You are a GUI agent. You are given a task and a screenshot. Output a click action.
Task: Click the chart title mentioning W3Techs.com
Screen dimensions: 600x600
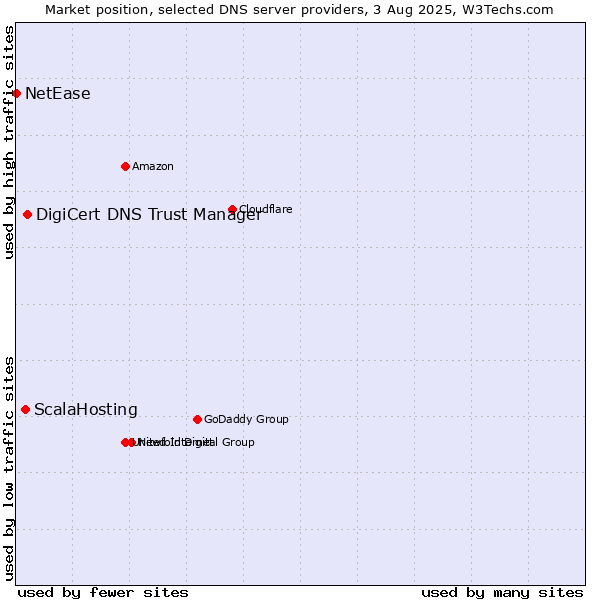[299, 10]
